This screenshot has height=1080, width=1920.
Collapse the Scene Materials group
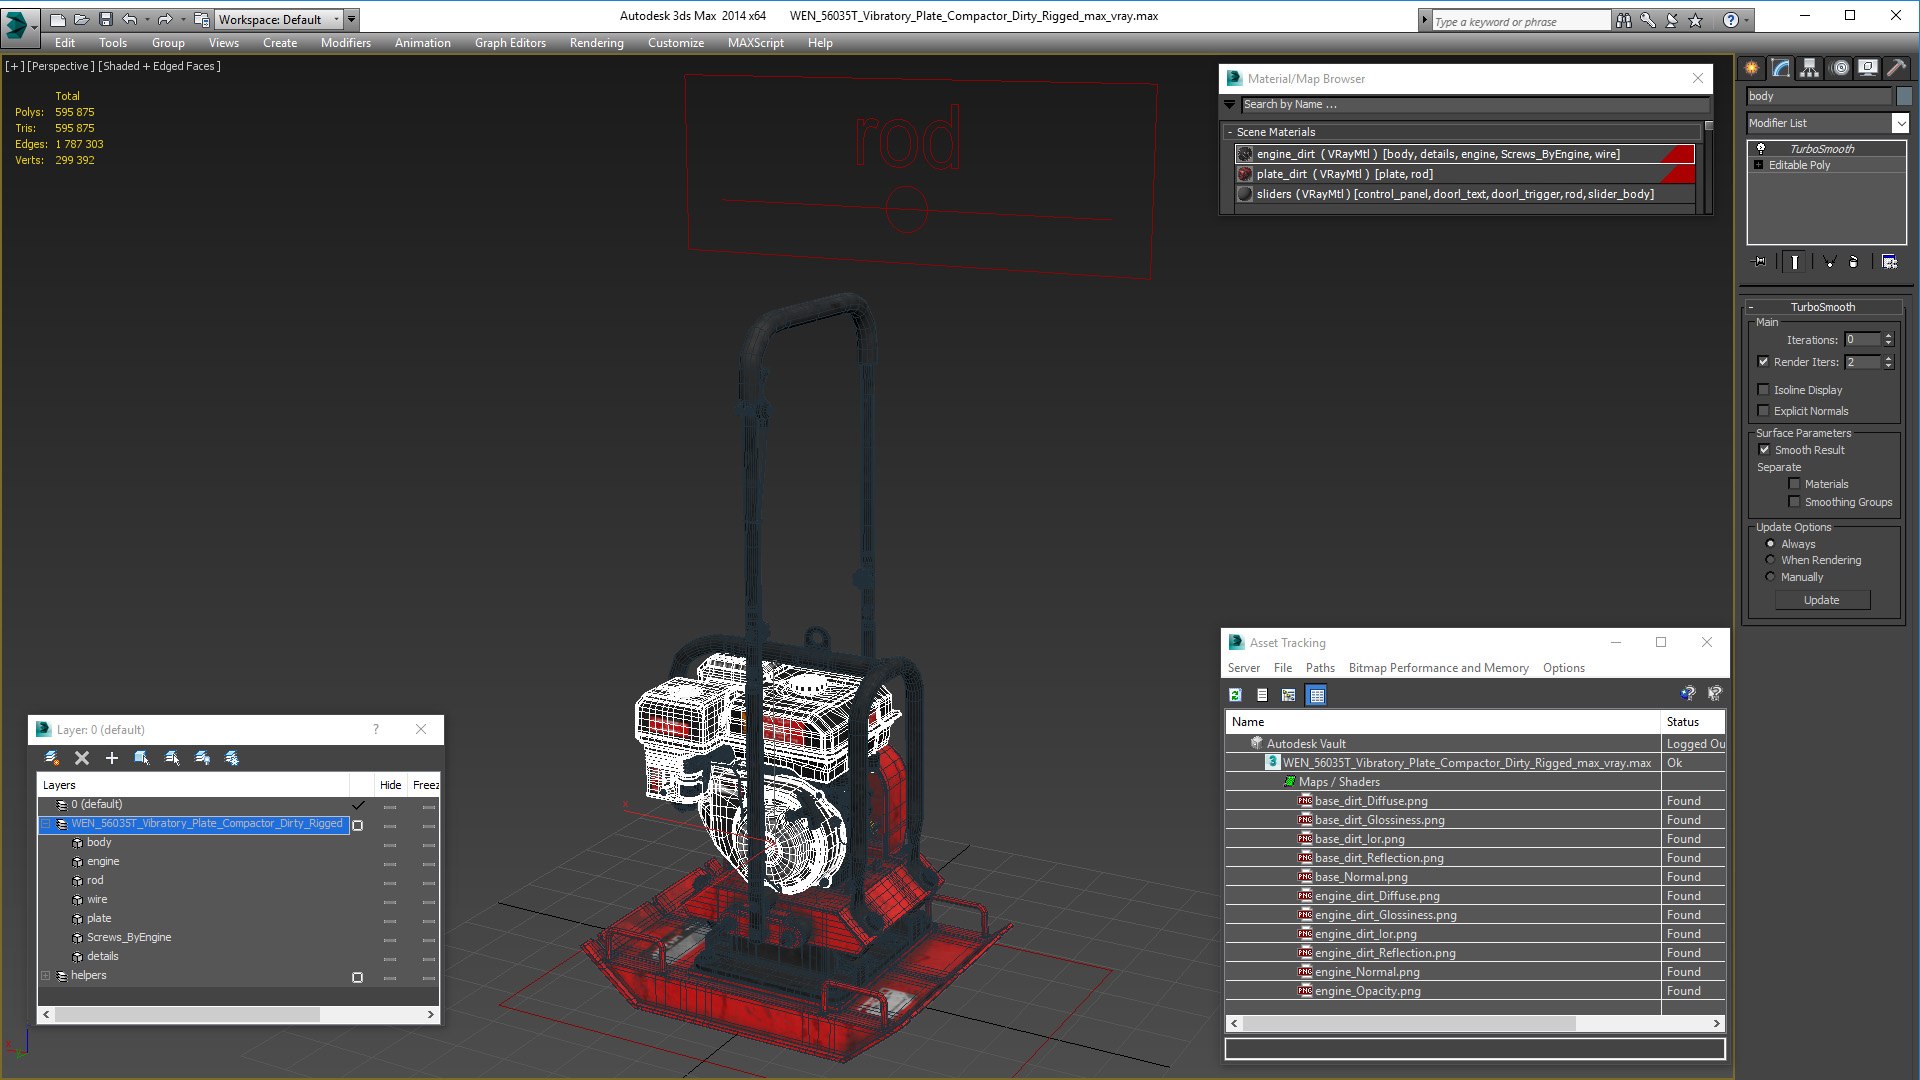pyautogui.click(x=1230, y=132)
